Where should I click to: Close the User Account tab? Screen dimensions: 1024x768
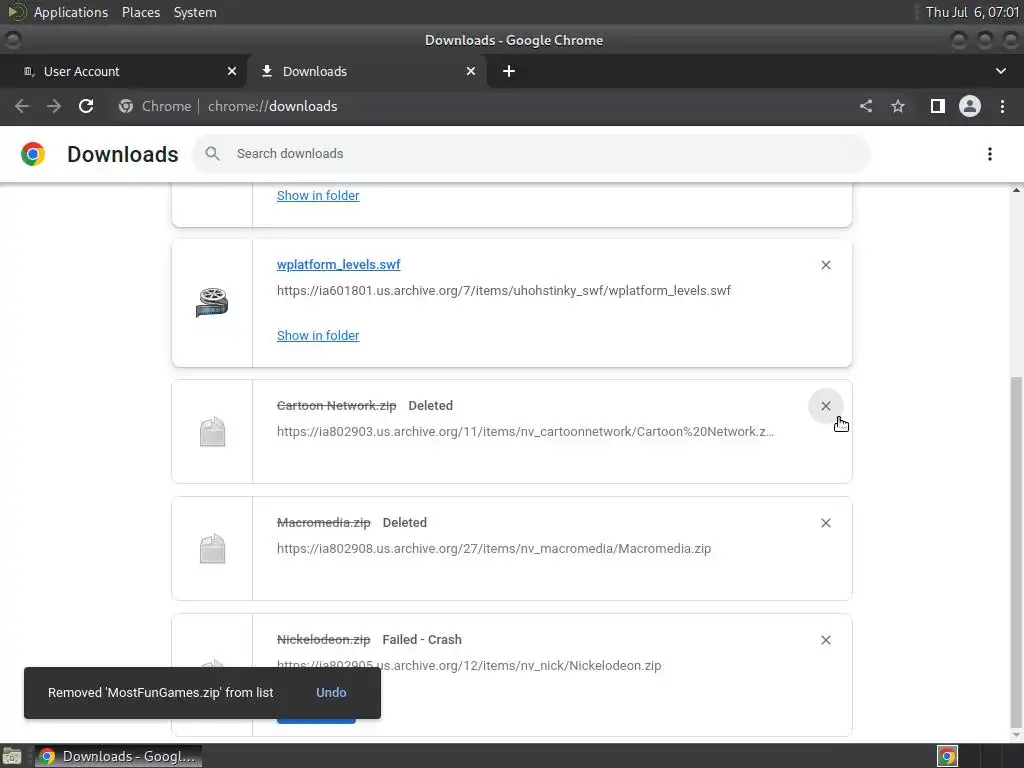[x=232, y=71]
